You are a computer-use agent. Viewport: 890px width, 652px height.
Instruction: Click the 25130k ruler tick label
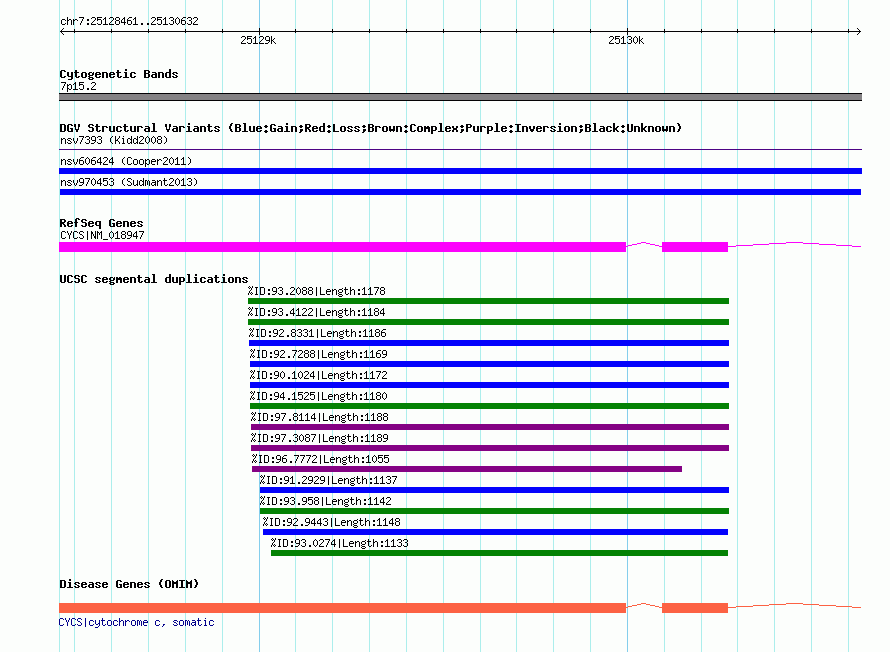click(626, 40)
